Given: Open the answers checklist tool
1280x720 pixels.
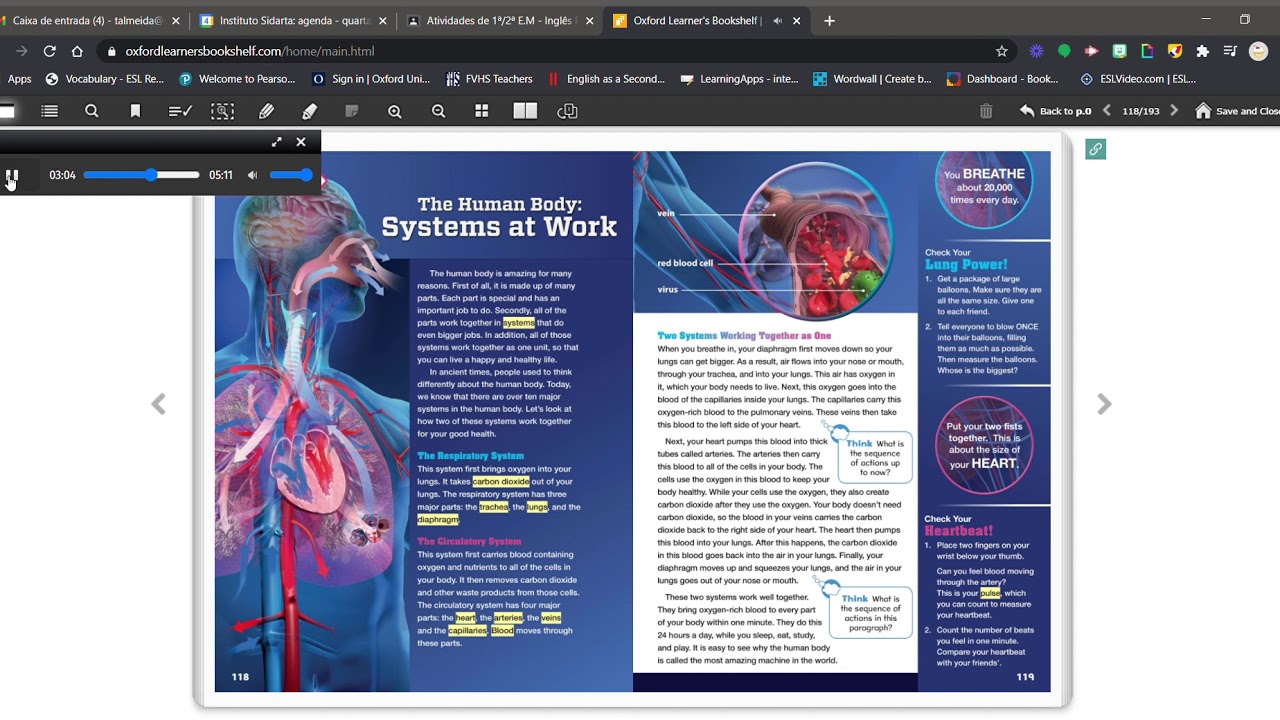Looking at the screenshot, I should pos(180,111).
